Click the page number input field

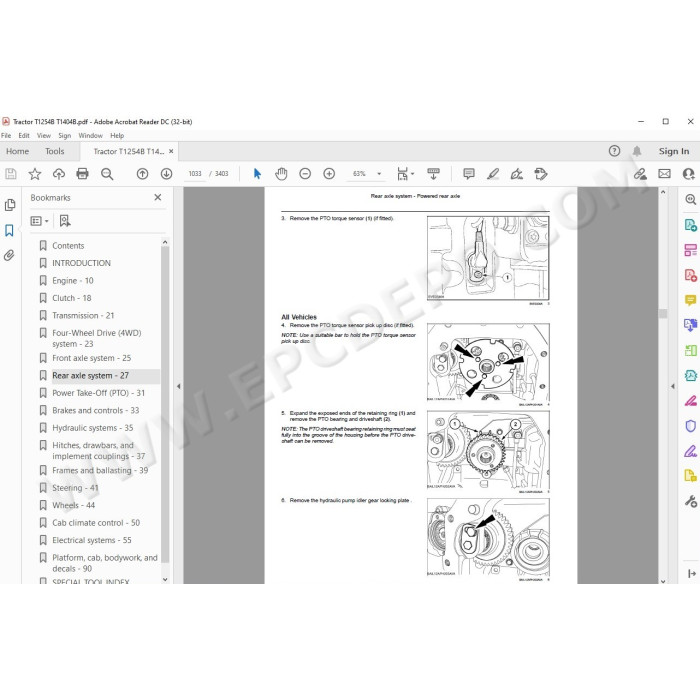coord(195,174)
